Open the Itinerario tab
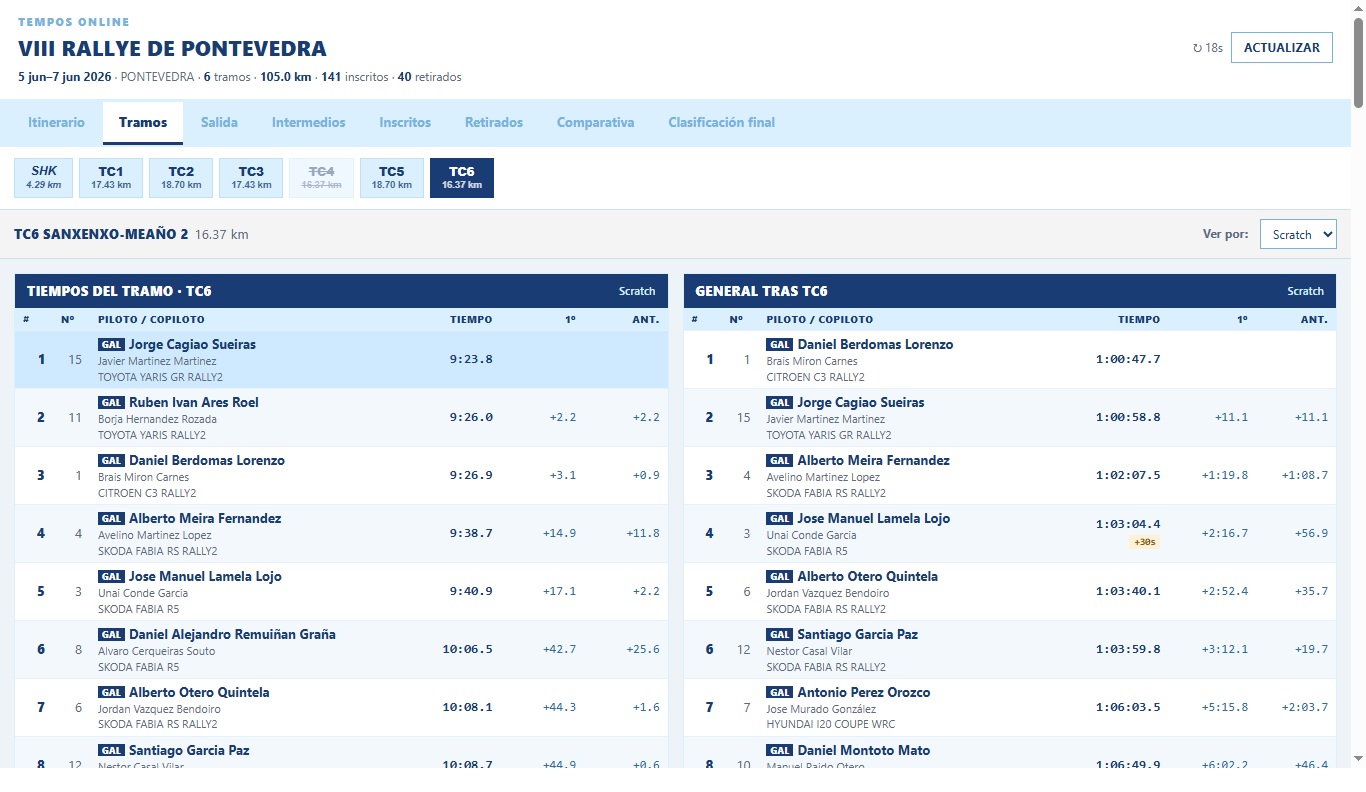This screenshot has height=792, width=1366. tap(56, 122)
